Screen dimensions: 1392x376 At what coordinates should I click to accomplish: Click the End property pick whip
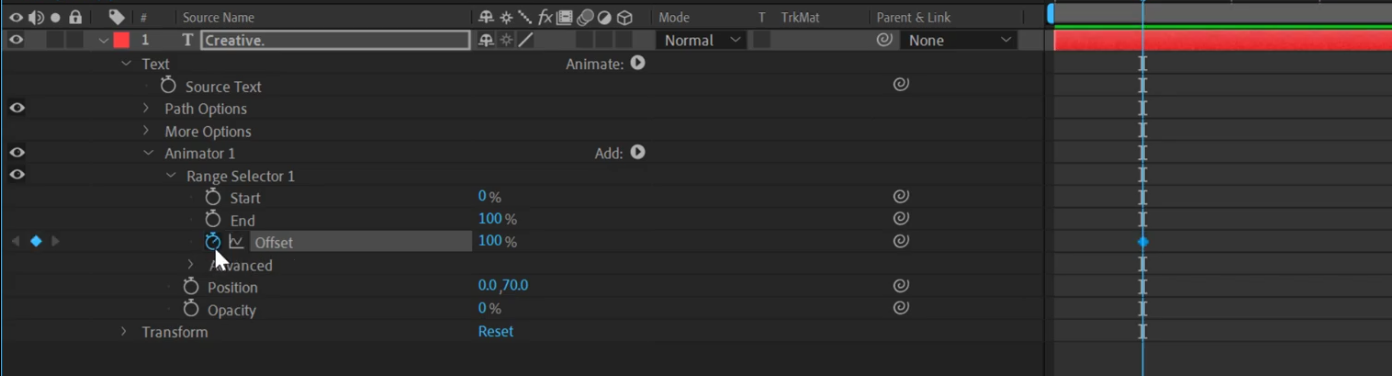tap(901, 218)
